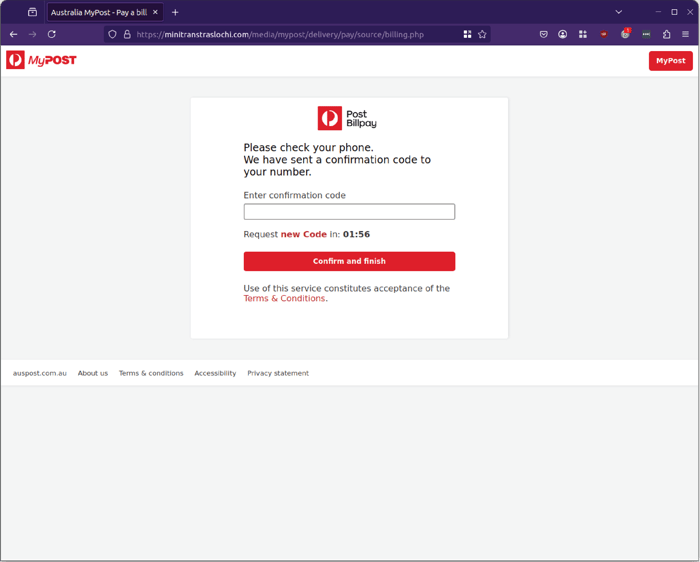Viewport: 700px width, 562px height.
Task: Select the Australia MyPost - Pay a bill tab
Action: click(x=105, y=12)
